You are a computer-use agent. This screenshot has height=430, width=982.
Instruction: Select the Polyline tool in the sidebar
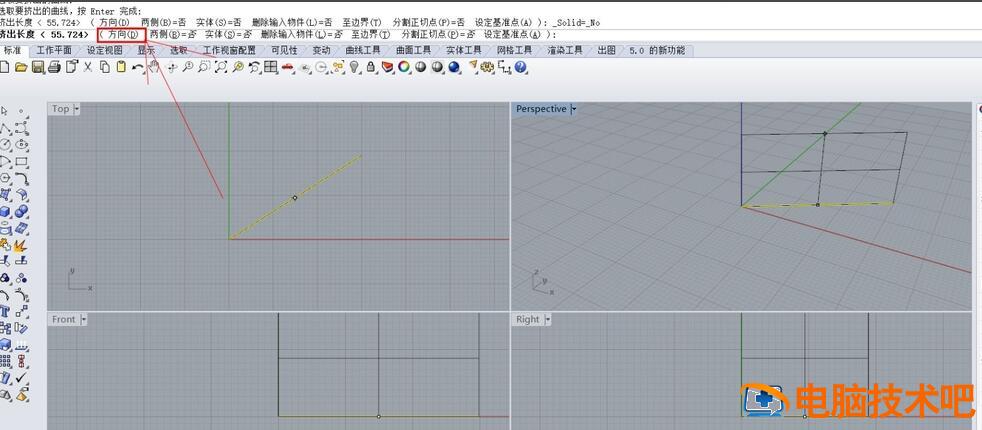(5, 128)
